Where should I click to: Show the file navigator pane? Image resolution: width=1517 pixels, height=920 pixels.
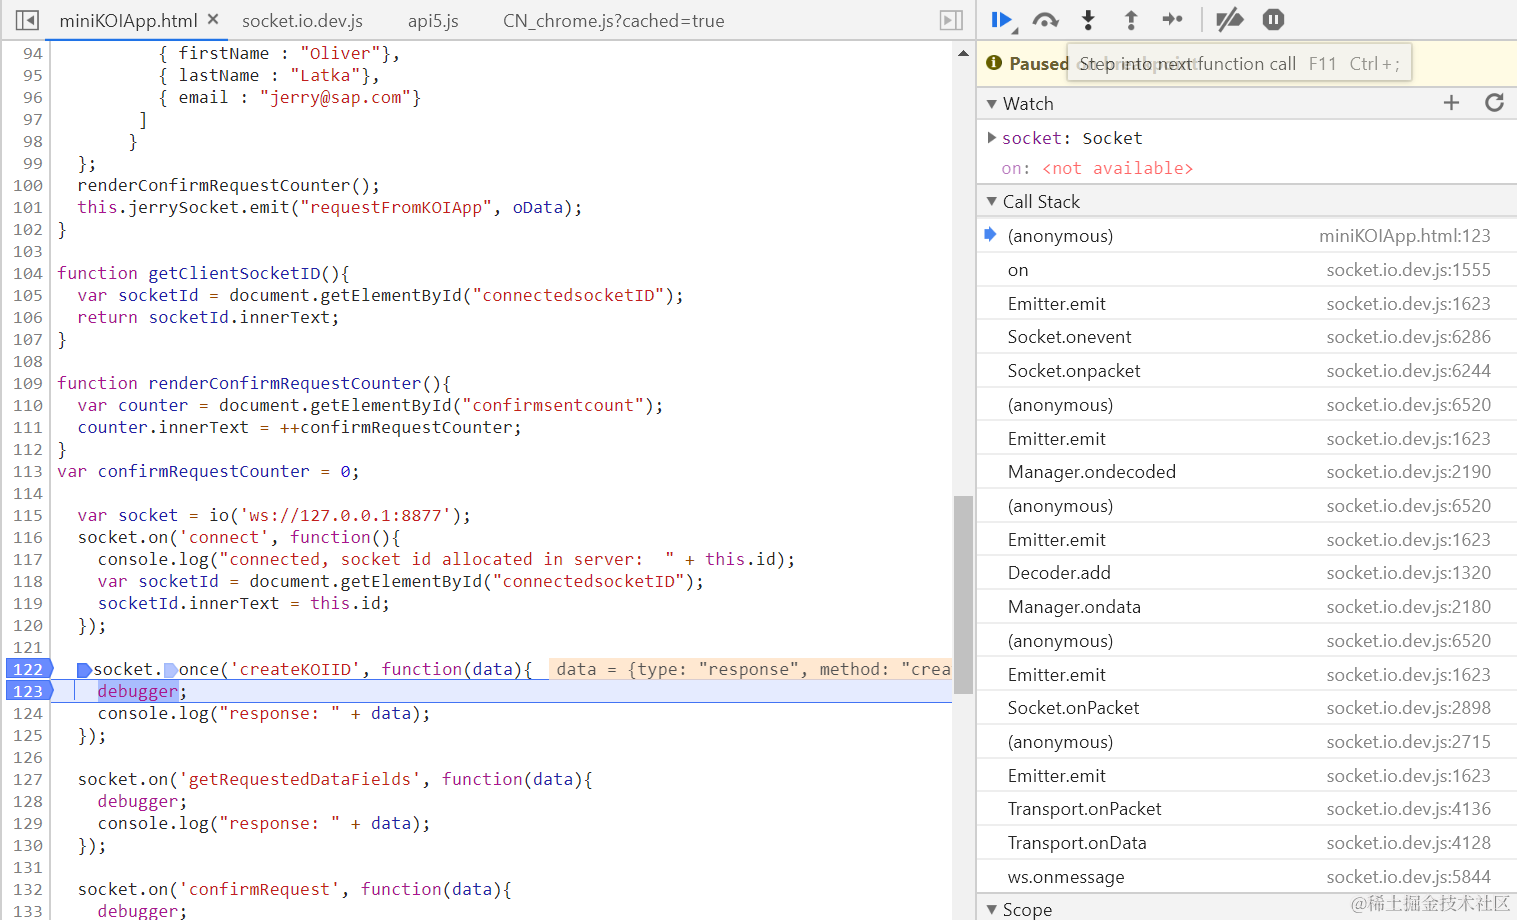click(x=28, y=20)
